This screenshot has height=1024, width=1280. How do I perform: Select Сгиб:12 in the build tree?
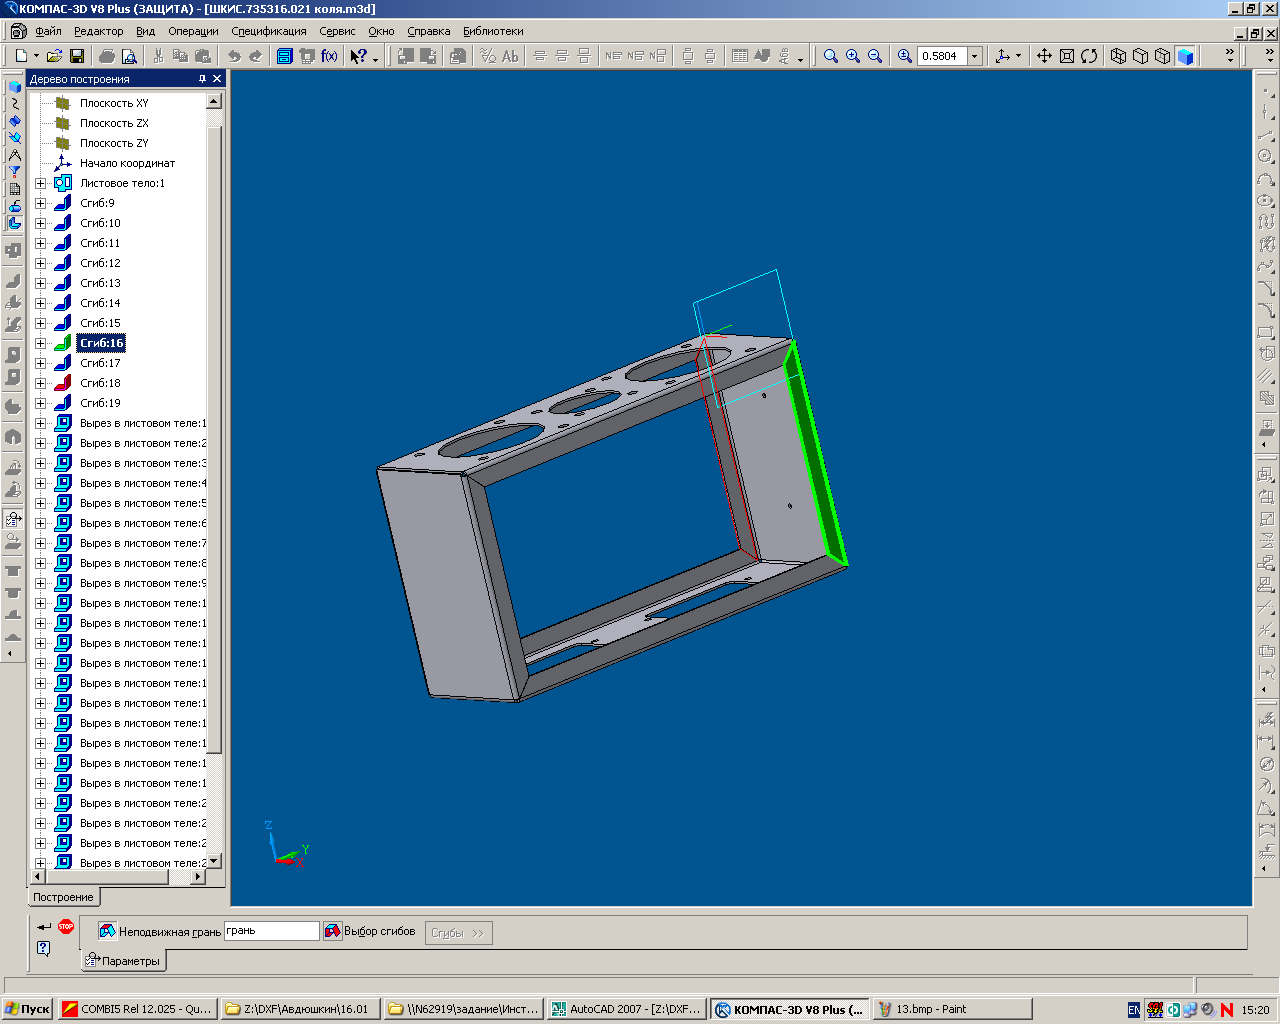(x=100, y=263)
